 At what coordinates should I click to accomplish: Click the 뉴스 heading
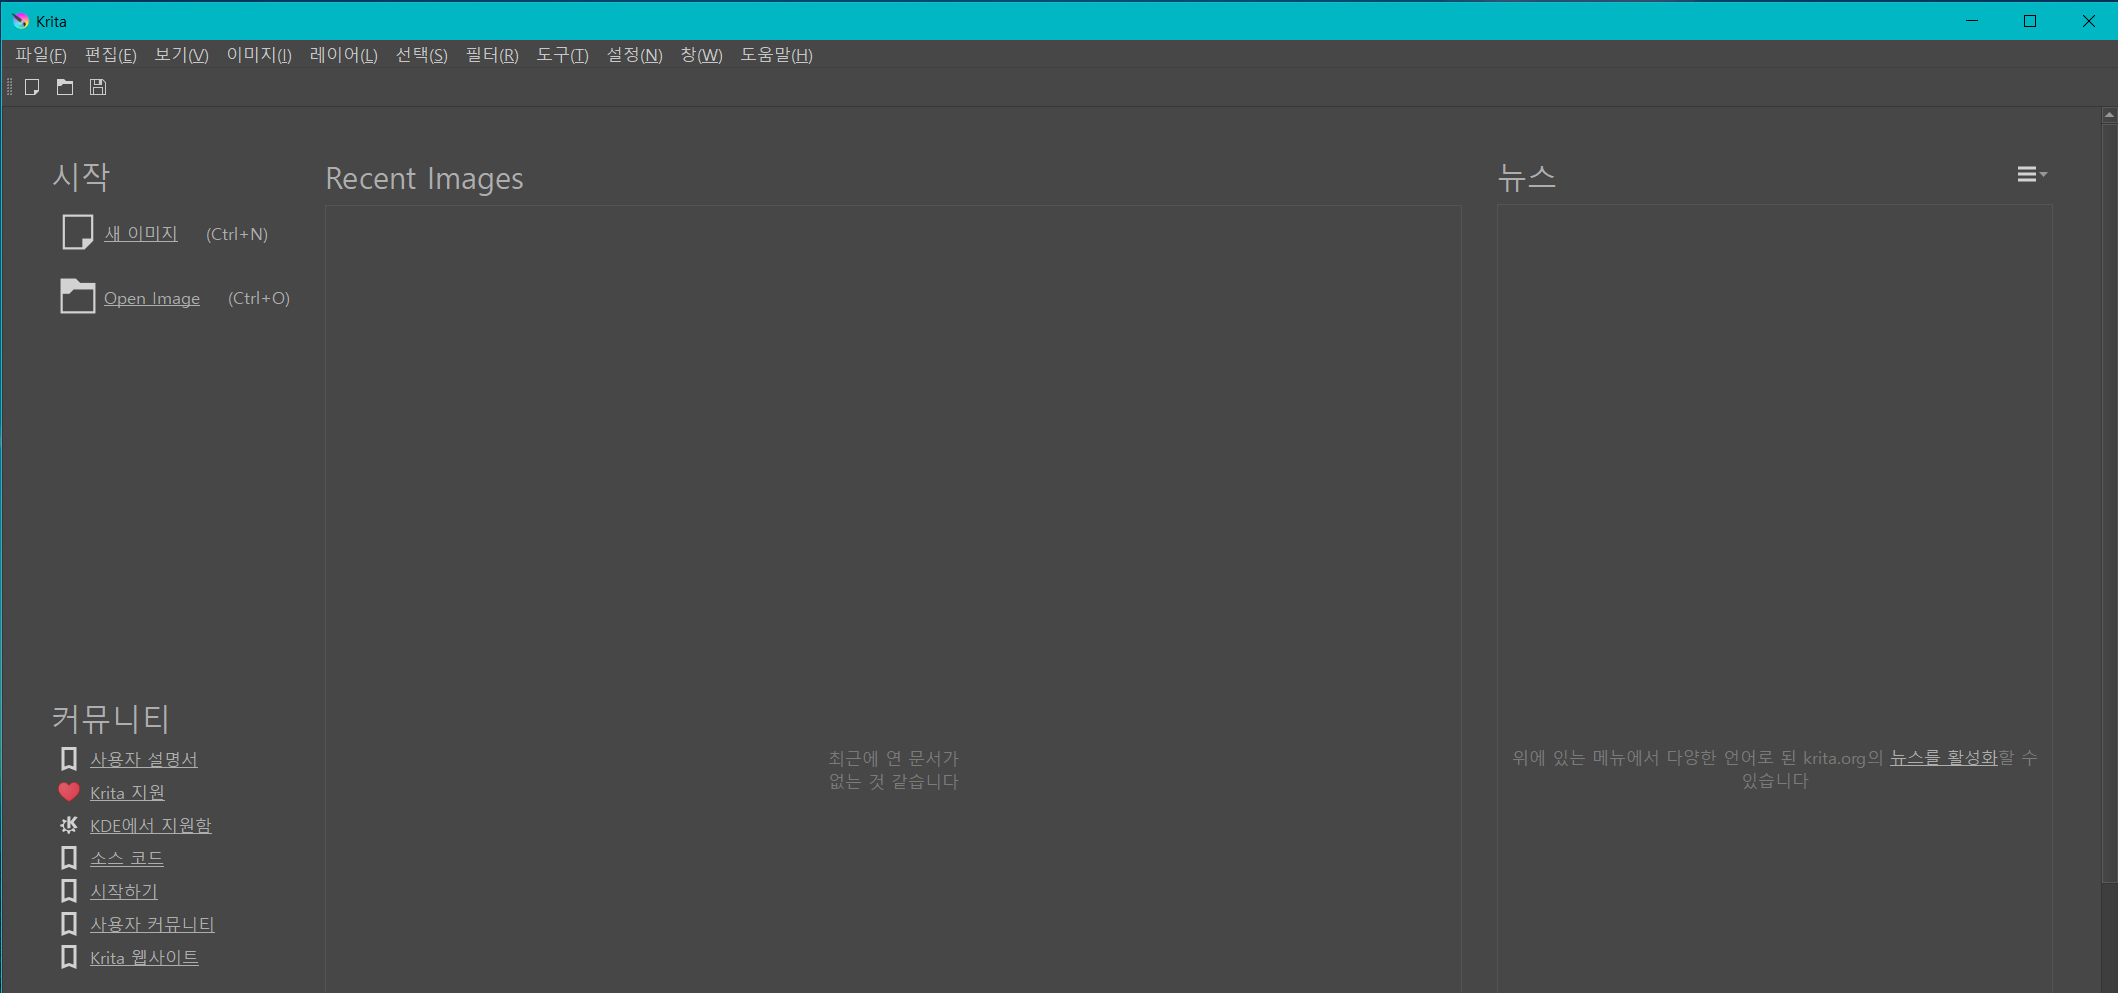coord(1527,177)
